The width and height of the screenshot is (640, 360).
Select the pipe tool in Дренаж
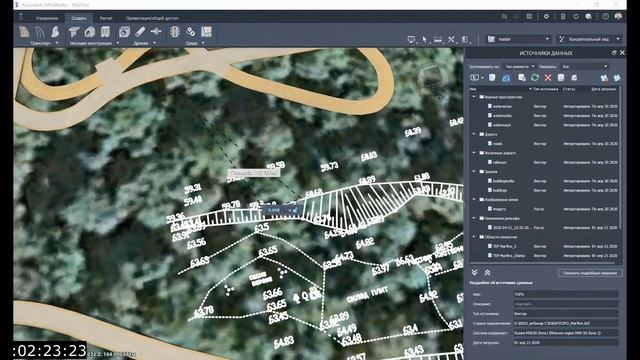[x=140, y=31]
